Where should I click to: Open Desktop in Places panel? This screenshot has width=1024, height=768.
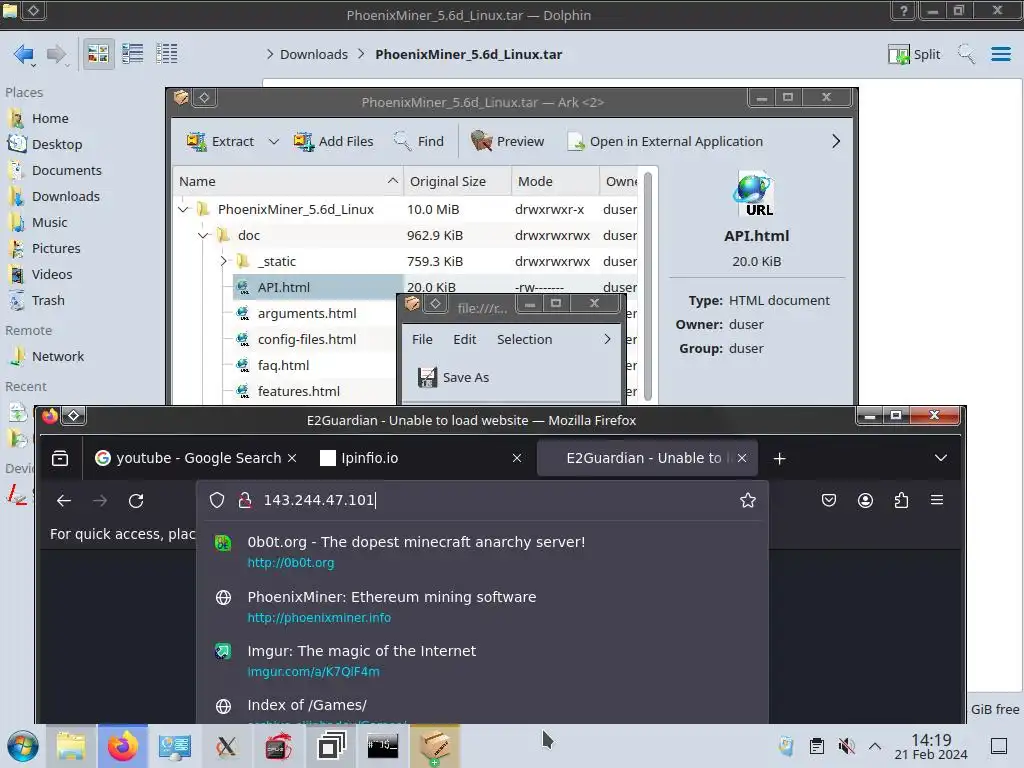coord(57,144)
